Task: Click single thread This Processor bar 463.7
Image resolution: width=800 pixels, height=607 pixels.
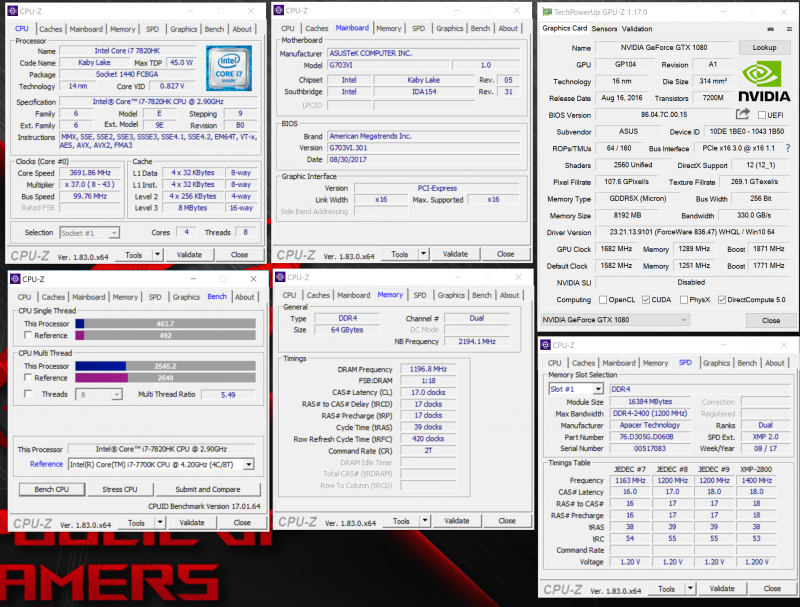Action: (x=165, y=323)
